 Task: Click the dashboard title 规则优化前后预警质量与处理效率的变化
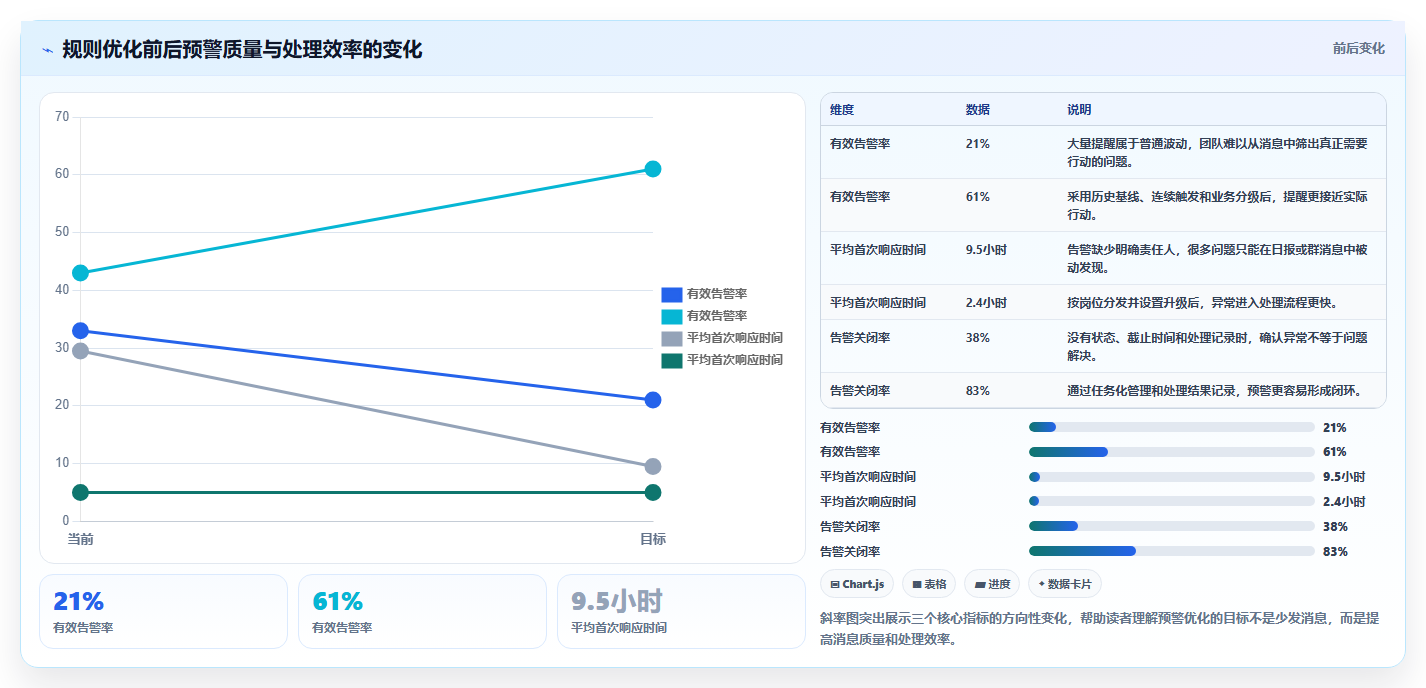coord(242,49)
